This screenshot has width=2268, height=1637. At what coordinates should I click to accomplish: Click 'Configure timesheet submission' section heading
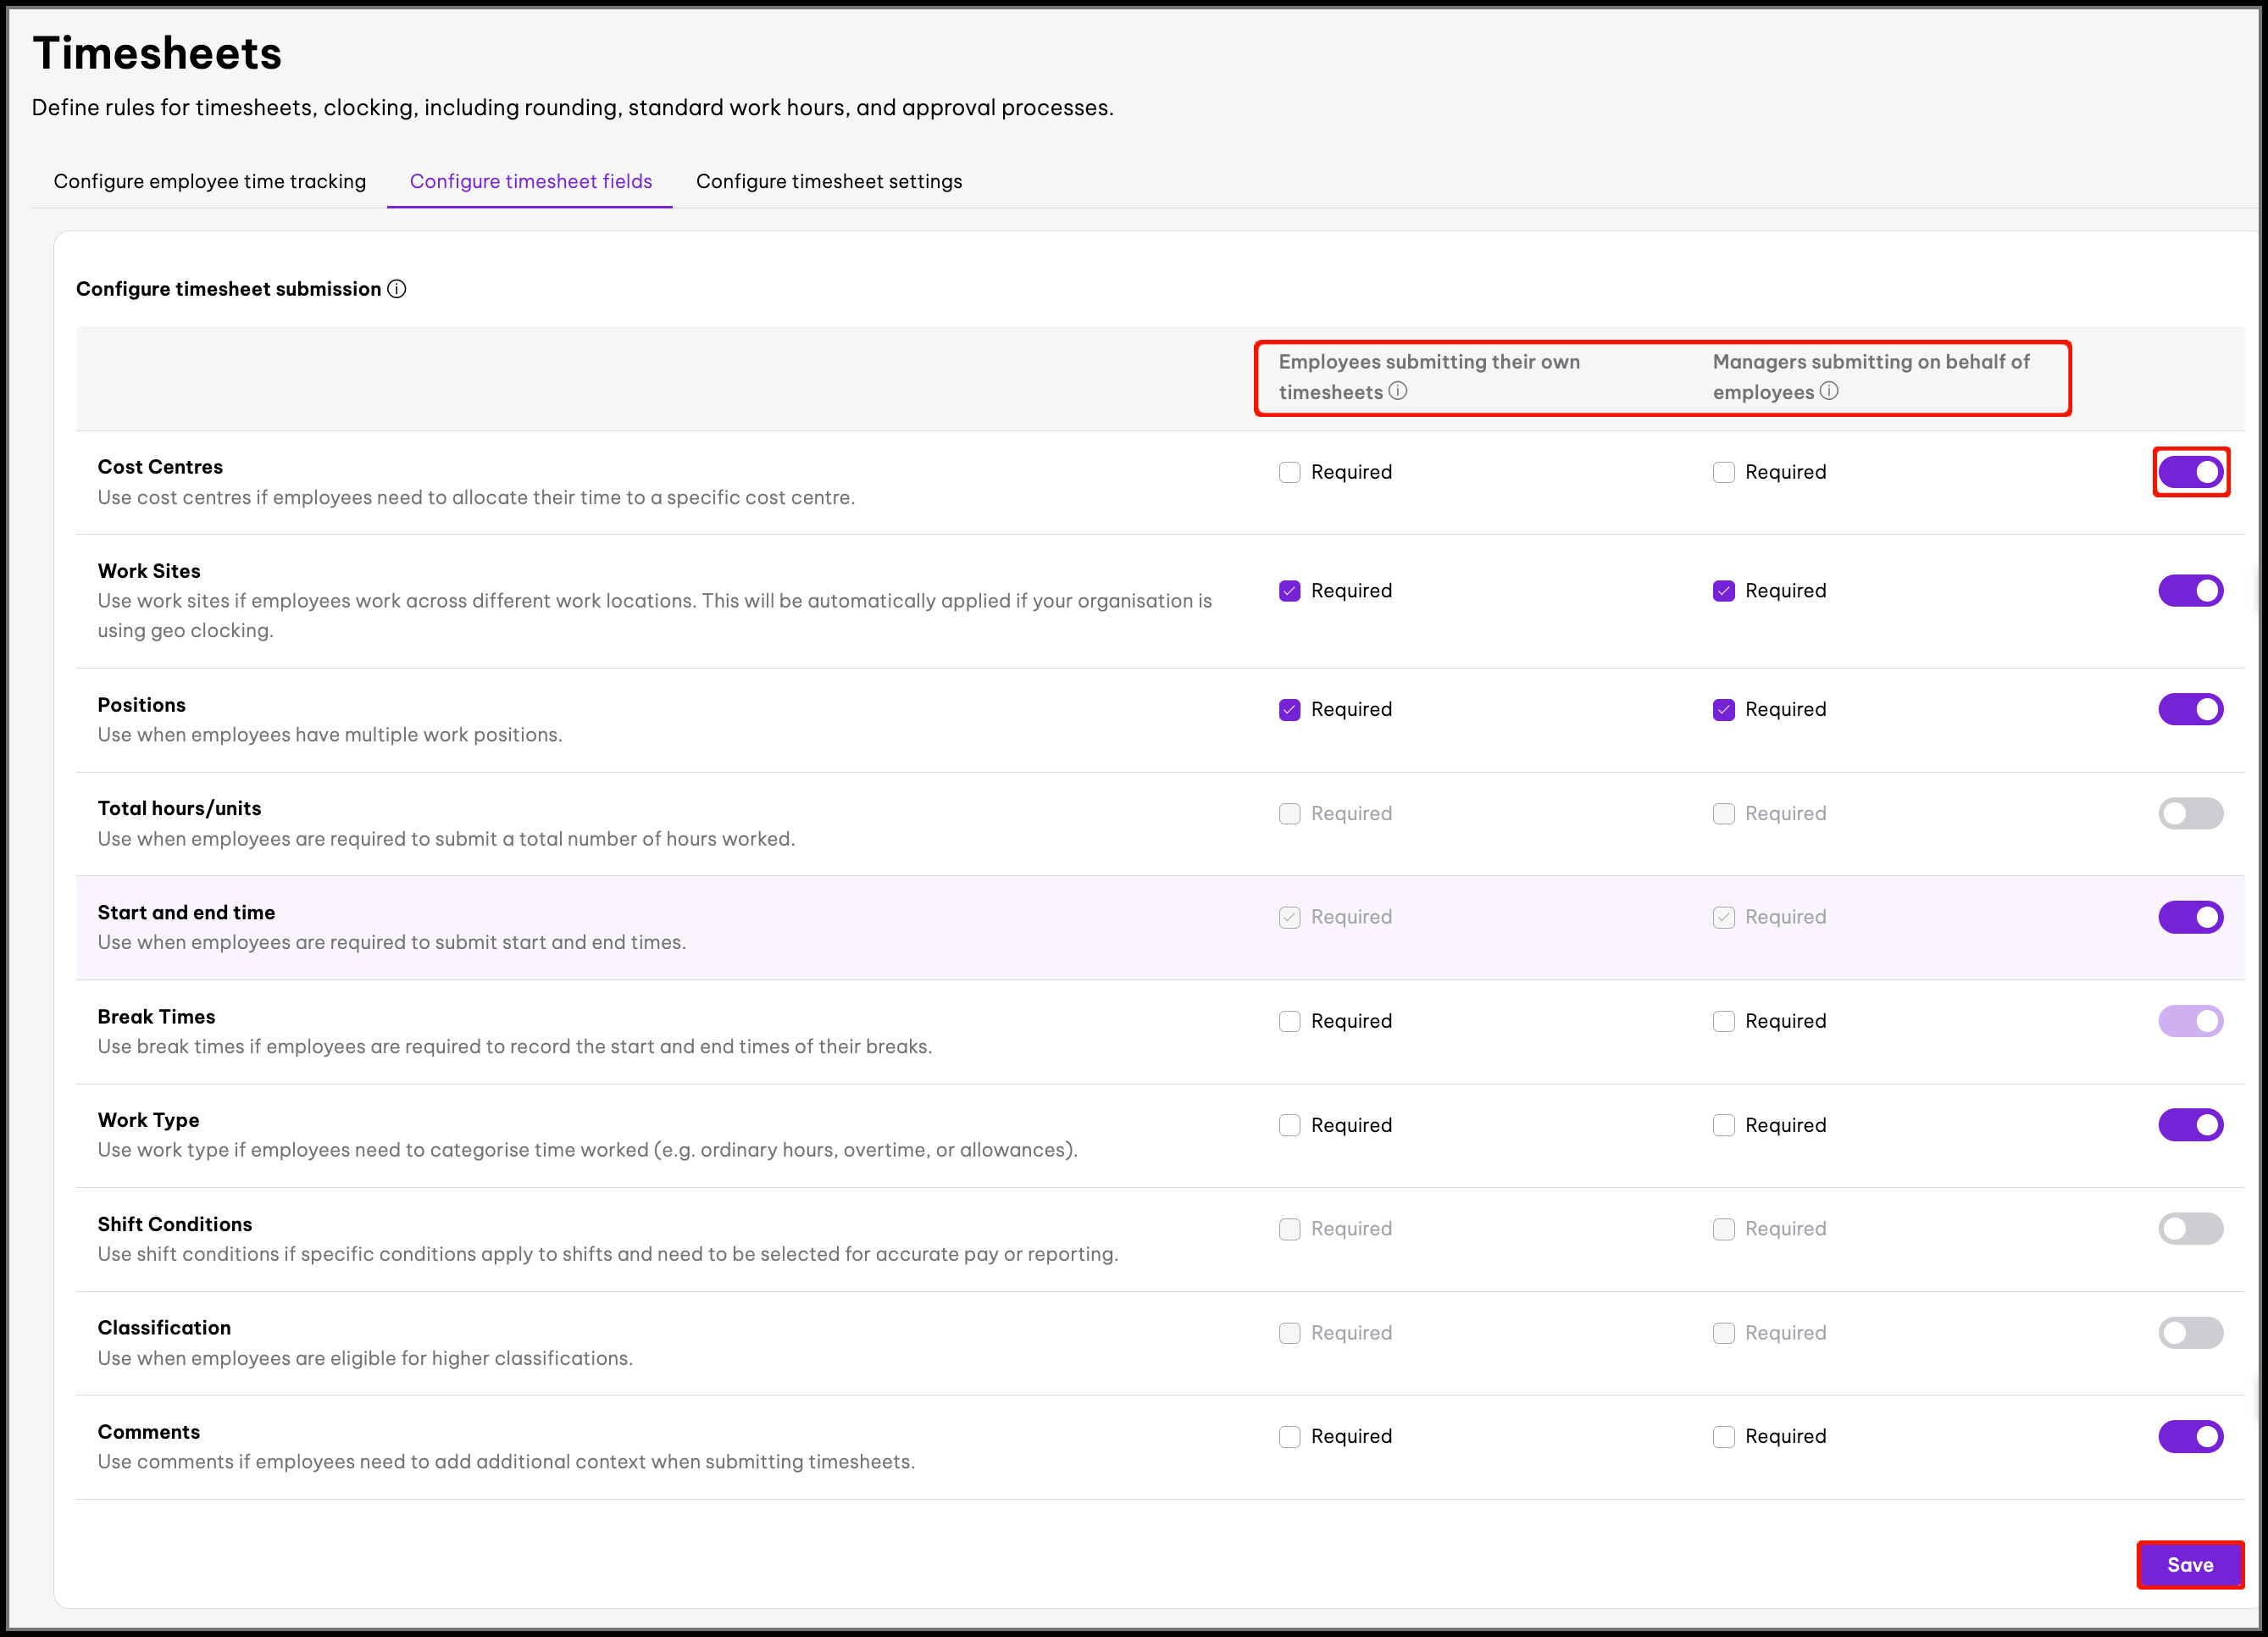pos(229,289)
